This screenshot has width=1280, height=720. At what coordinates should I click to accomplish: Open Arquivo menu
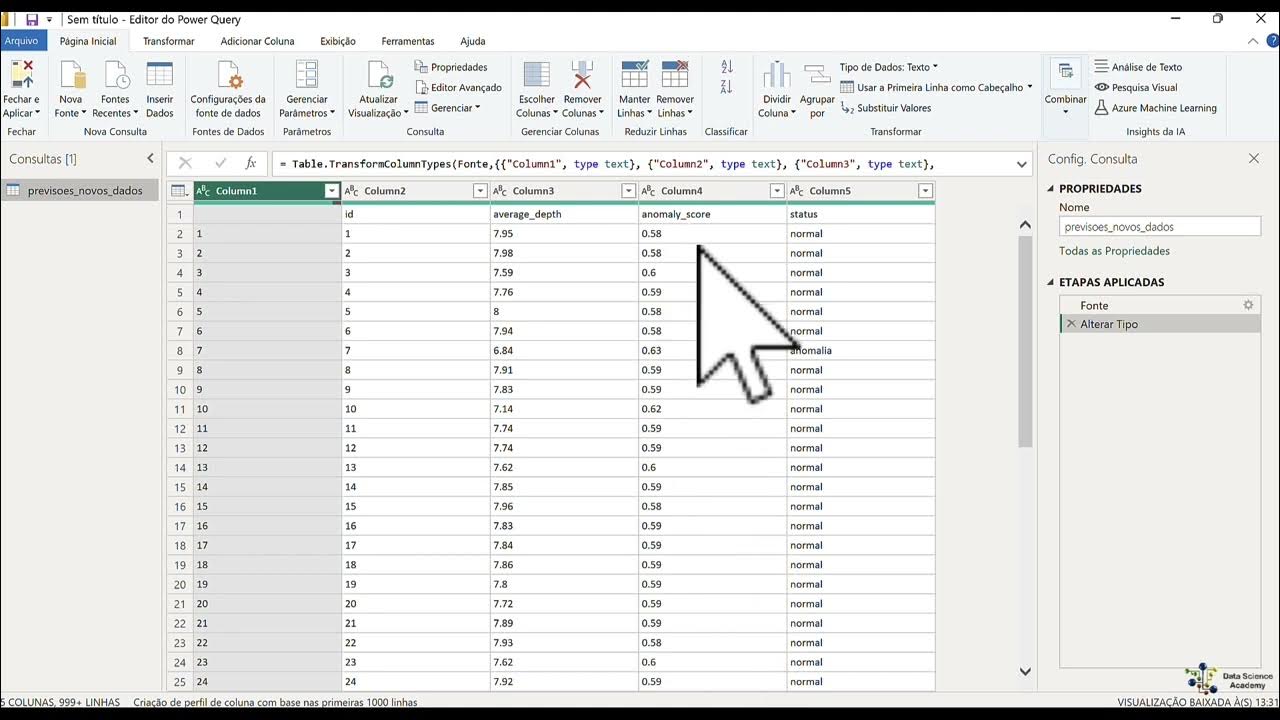[x=21, y=41]
